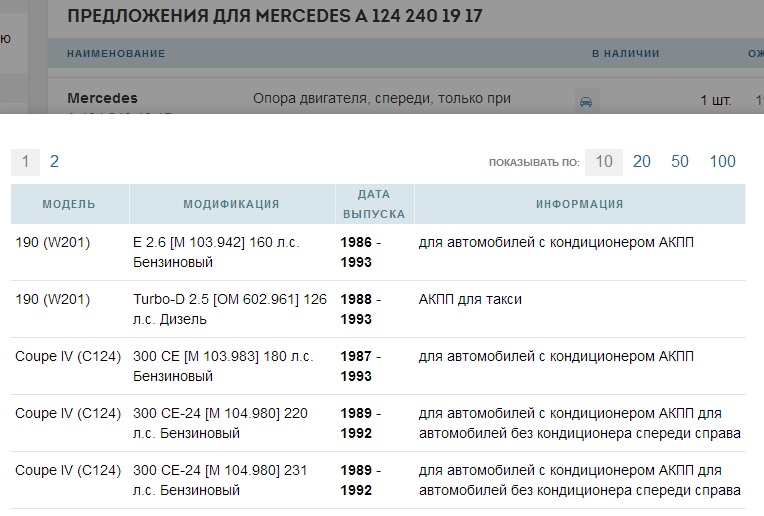Show 50 items per page
The image size is (764, 516).
tap(680, 161)
